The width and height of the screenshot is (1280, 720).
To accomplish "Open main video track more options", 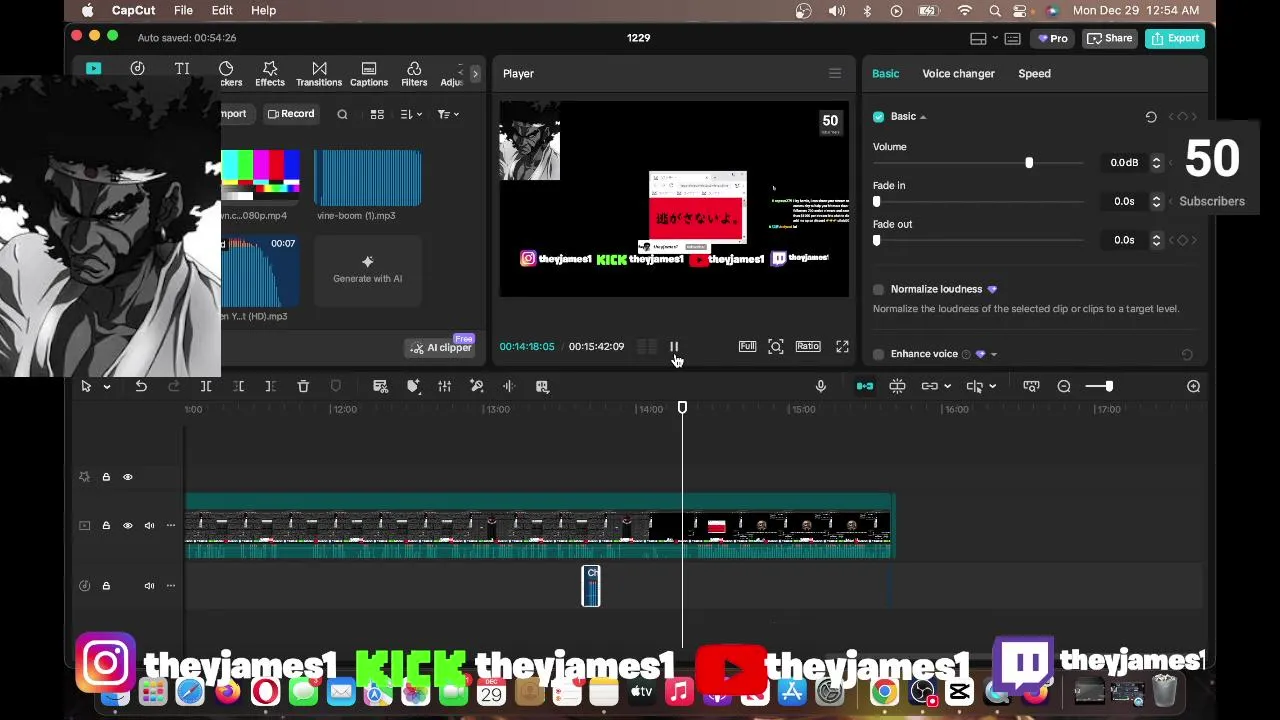I will [x=171, y=526].
